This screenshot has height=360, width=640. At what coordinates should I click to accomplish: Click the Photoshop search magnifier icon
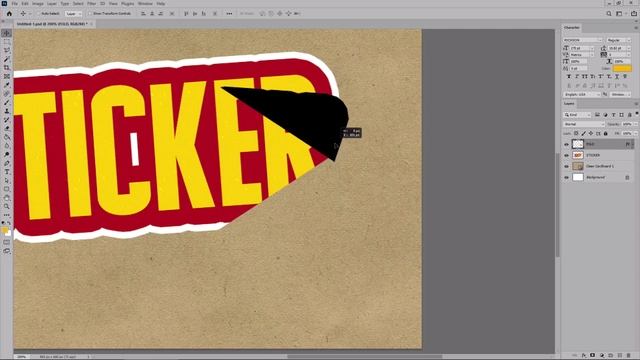[609, 13]
